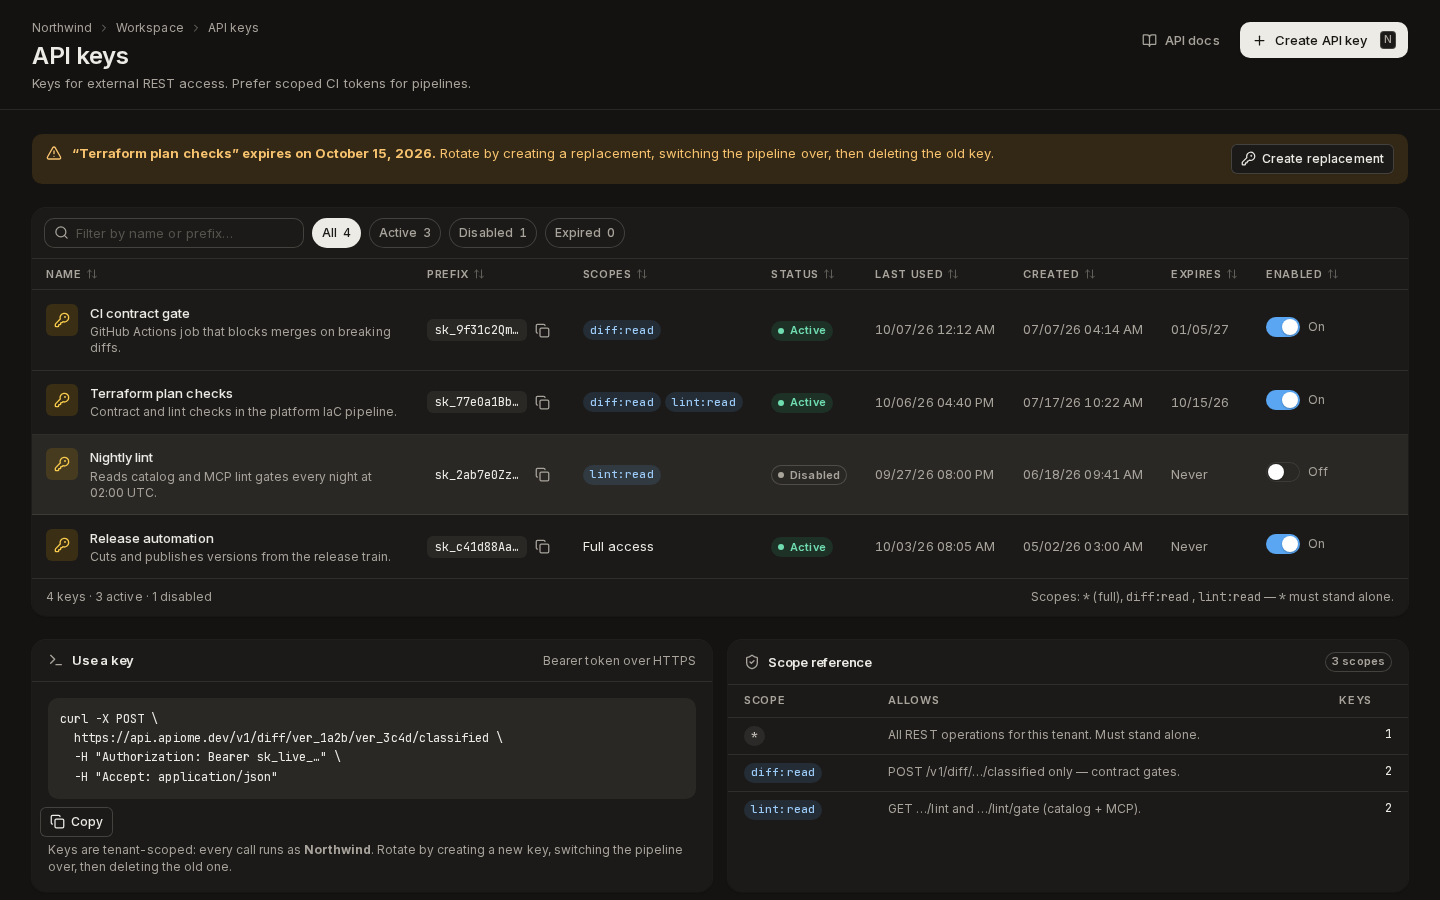Click the terminal icon beside Use a key
The image size is (1440, 900).
coord(56,660)
